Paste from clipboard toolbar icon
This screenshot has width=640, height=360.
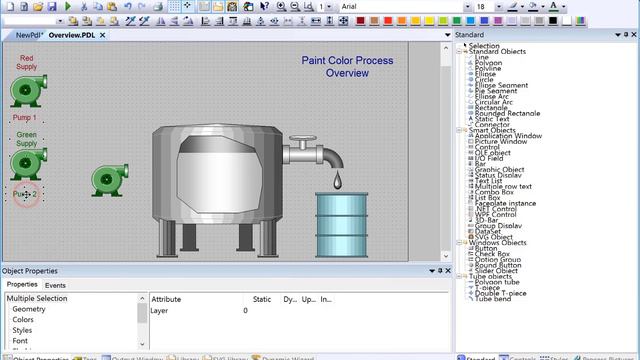coord(112,7)
